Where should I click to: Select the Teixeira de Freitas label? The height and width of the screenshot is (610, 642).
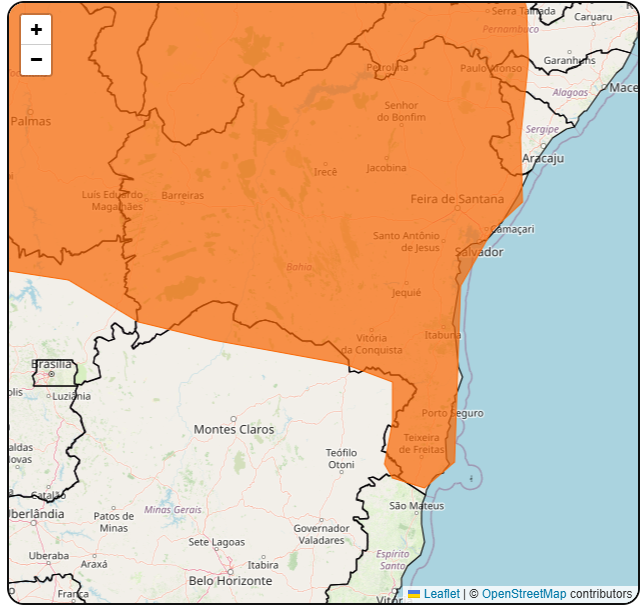pos(422,443)
